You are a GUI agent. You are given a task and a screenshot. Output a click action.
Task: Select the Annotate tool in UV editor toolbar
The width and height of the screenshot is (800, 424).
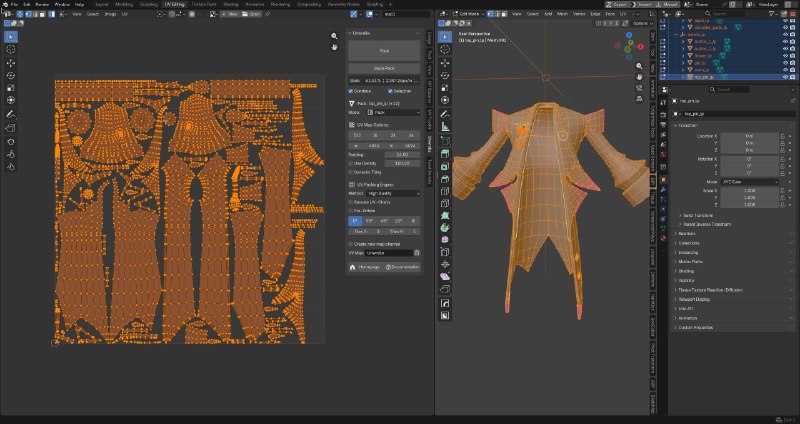pyautogui.click(x=11, y=114)
